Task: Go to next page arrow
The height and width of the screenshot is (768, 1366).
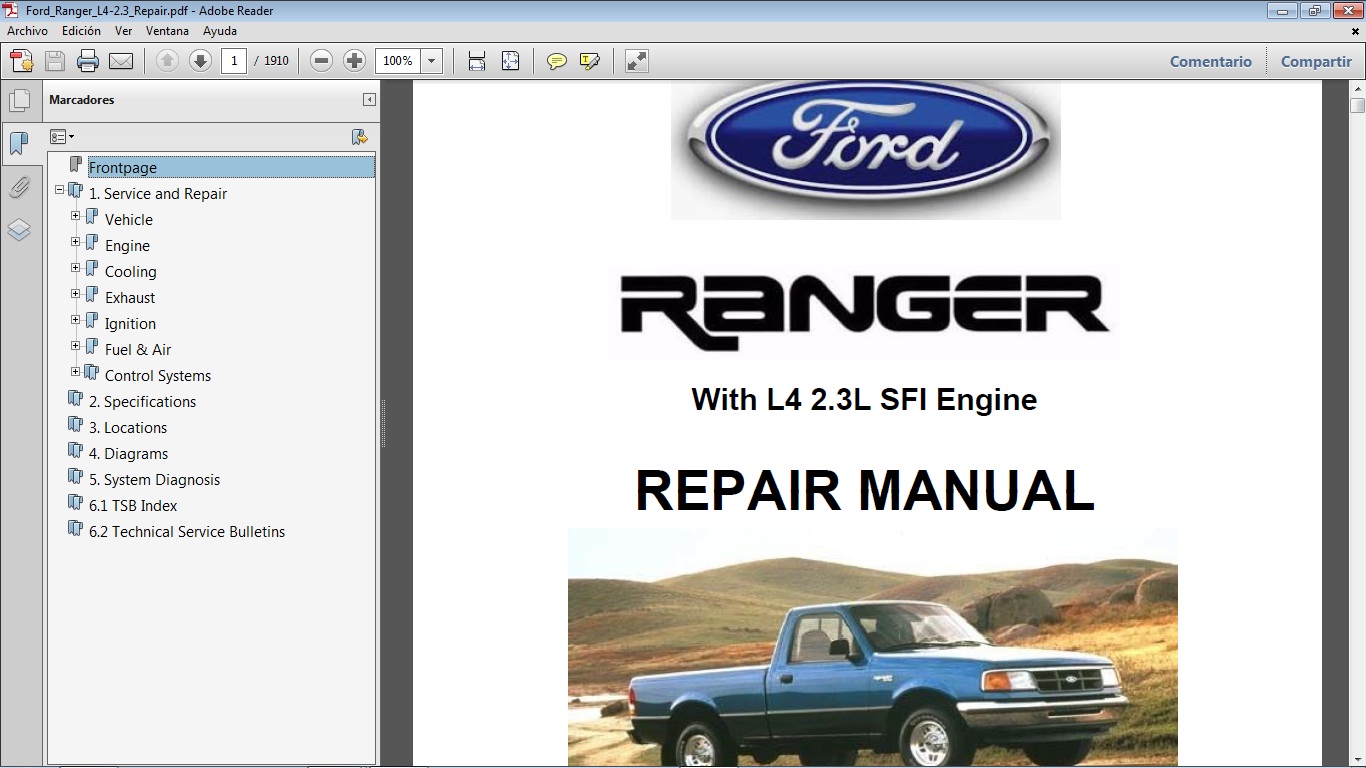Action: [200, 61]
